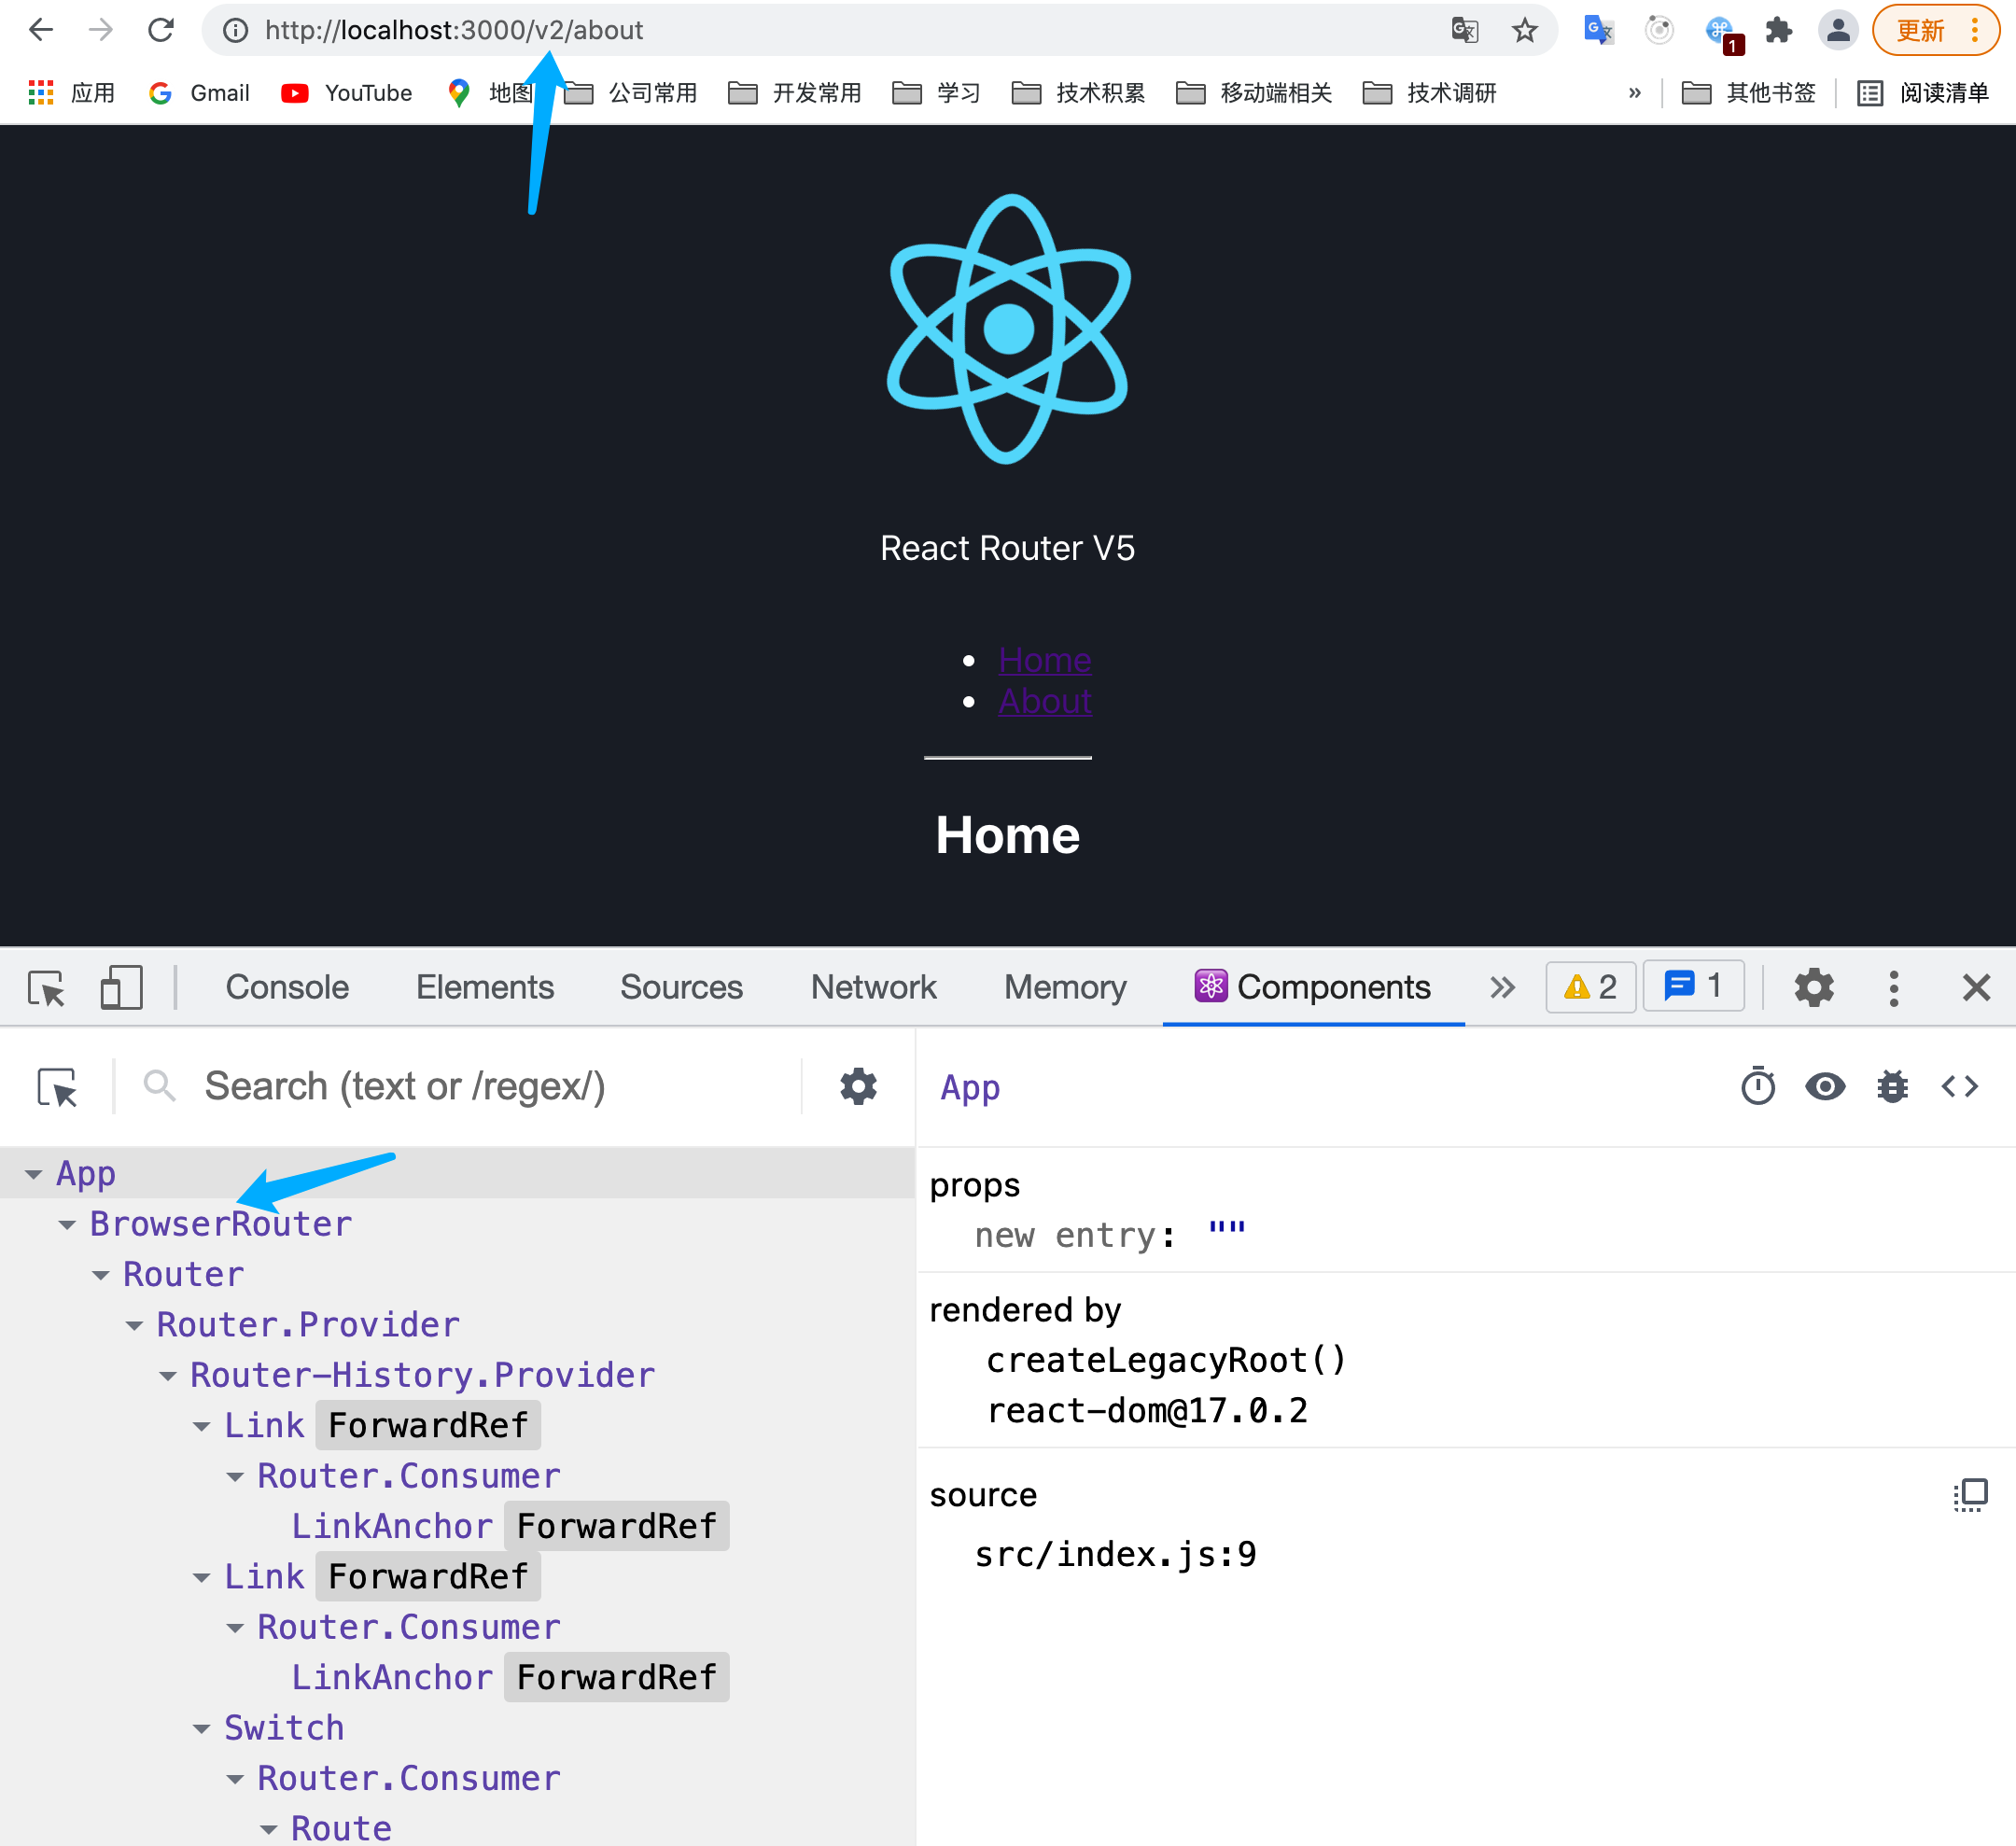
Task: Show more bookmarks with the chevron
Action: click(x=1635, y=93)
